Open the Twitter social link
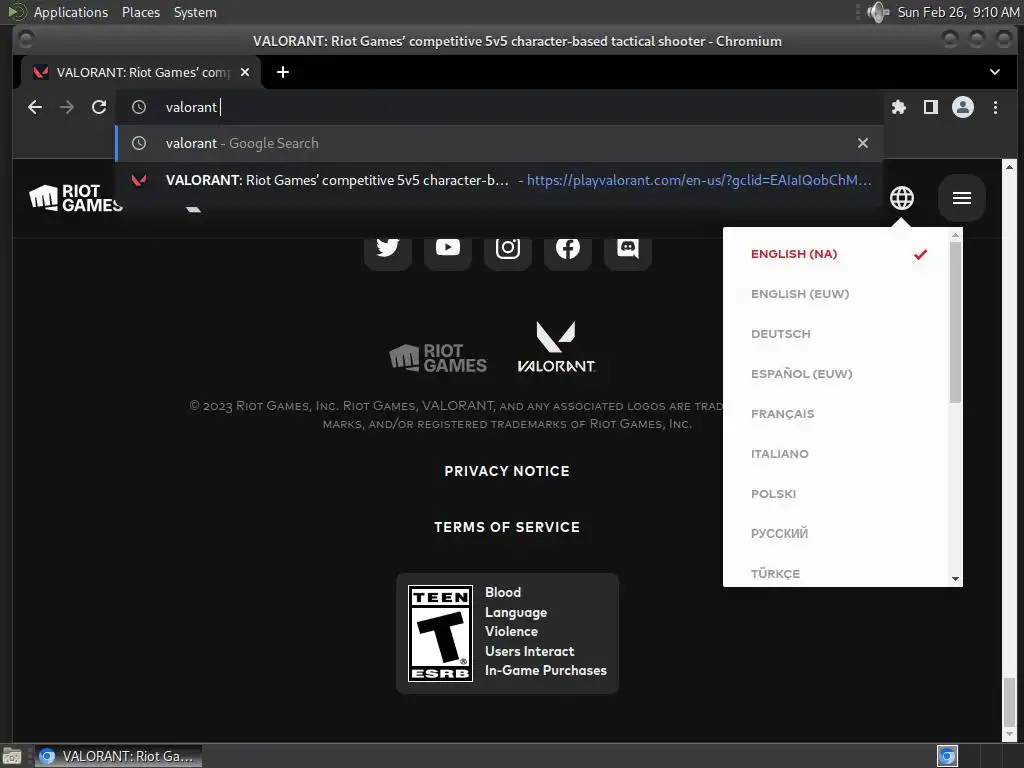This screenshot has width=1024, height=768. coord(388,249)
